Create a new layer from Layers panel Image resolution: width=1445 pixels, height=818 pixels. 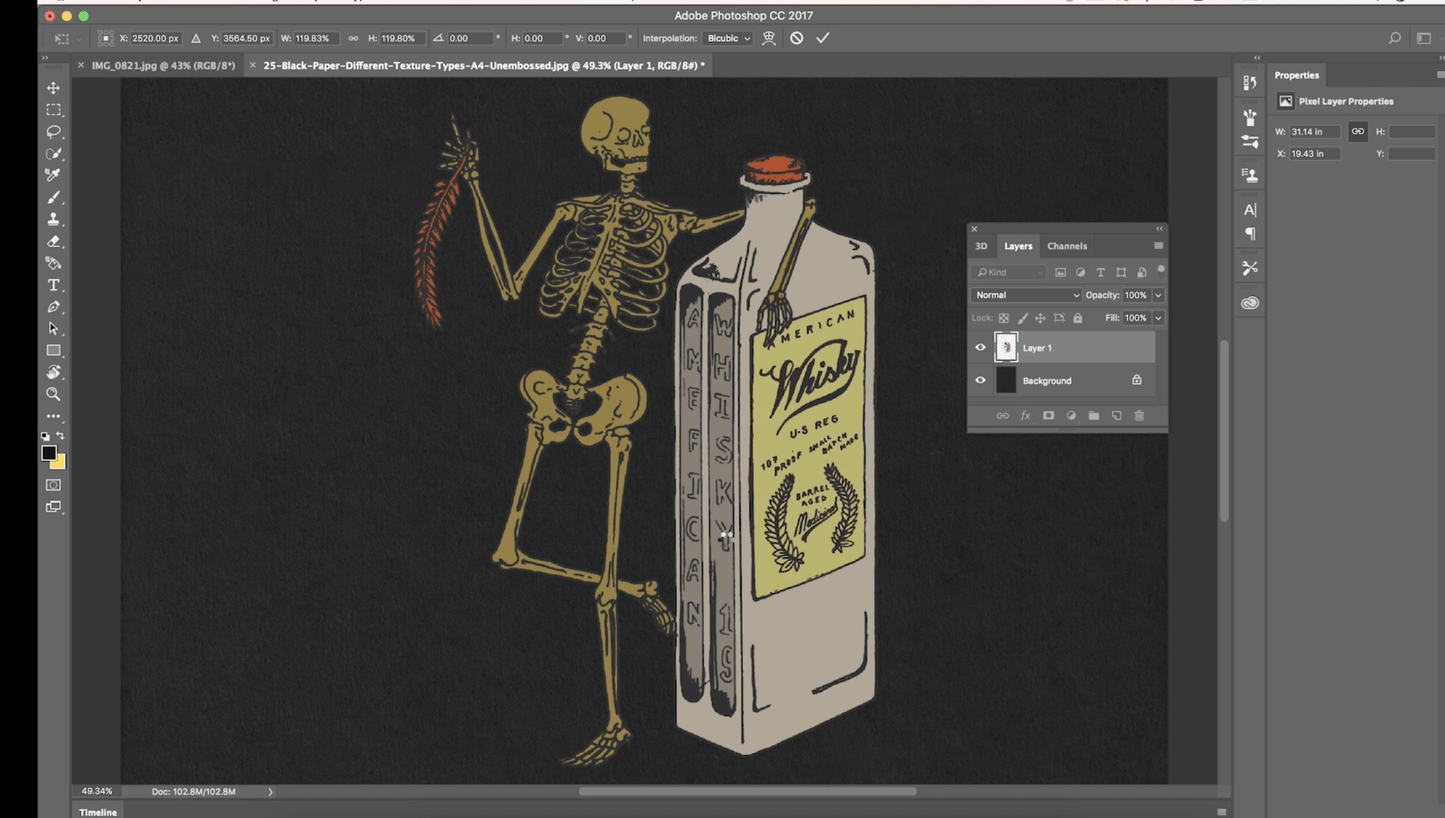click(x=1116, y=416)
